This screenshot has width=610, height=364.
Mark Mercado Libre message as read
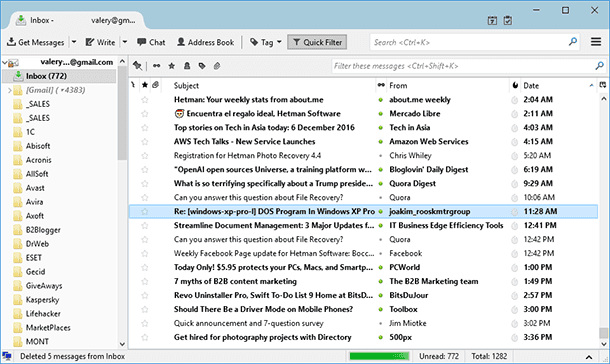coord(380,114)
